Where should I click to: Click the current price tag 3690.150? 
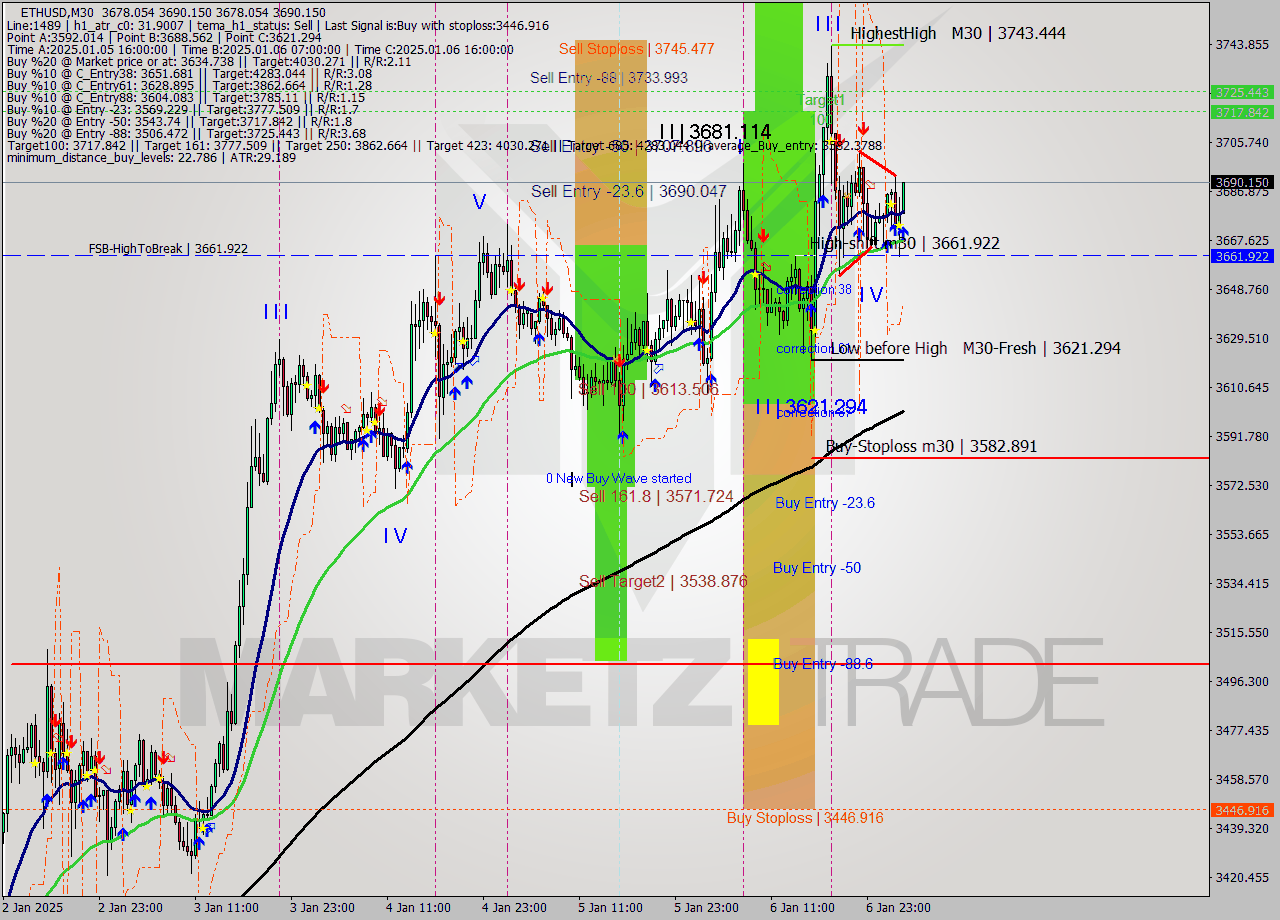click(x=1241, y=182)
